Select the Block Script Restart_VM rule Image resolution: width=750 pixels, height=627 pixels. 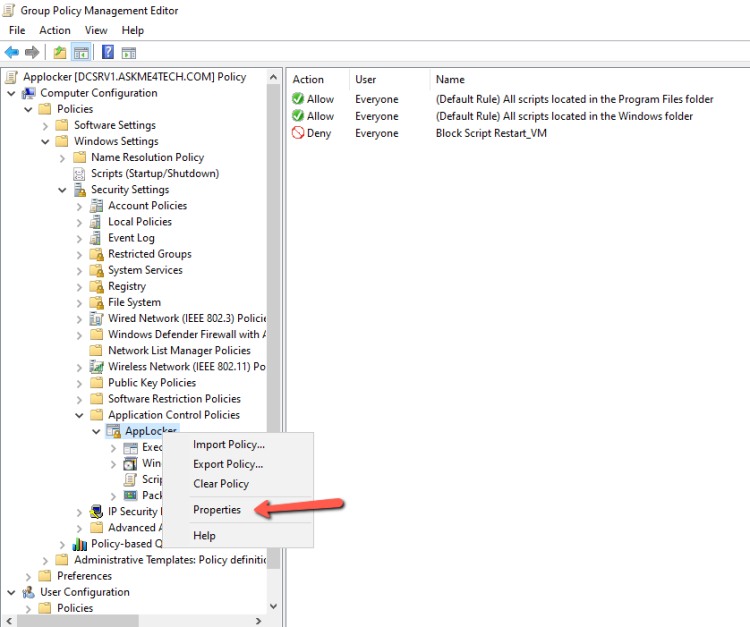(x=505, y=133)
